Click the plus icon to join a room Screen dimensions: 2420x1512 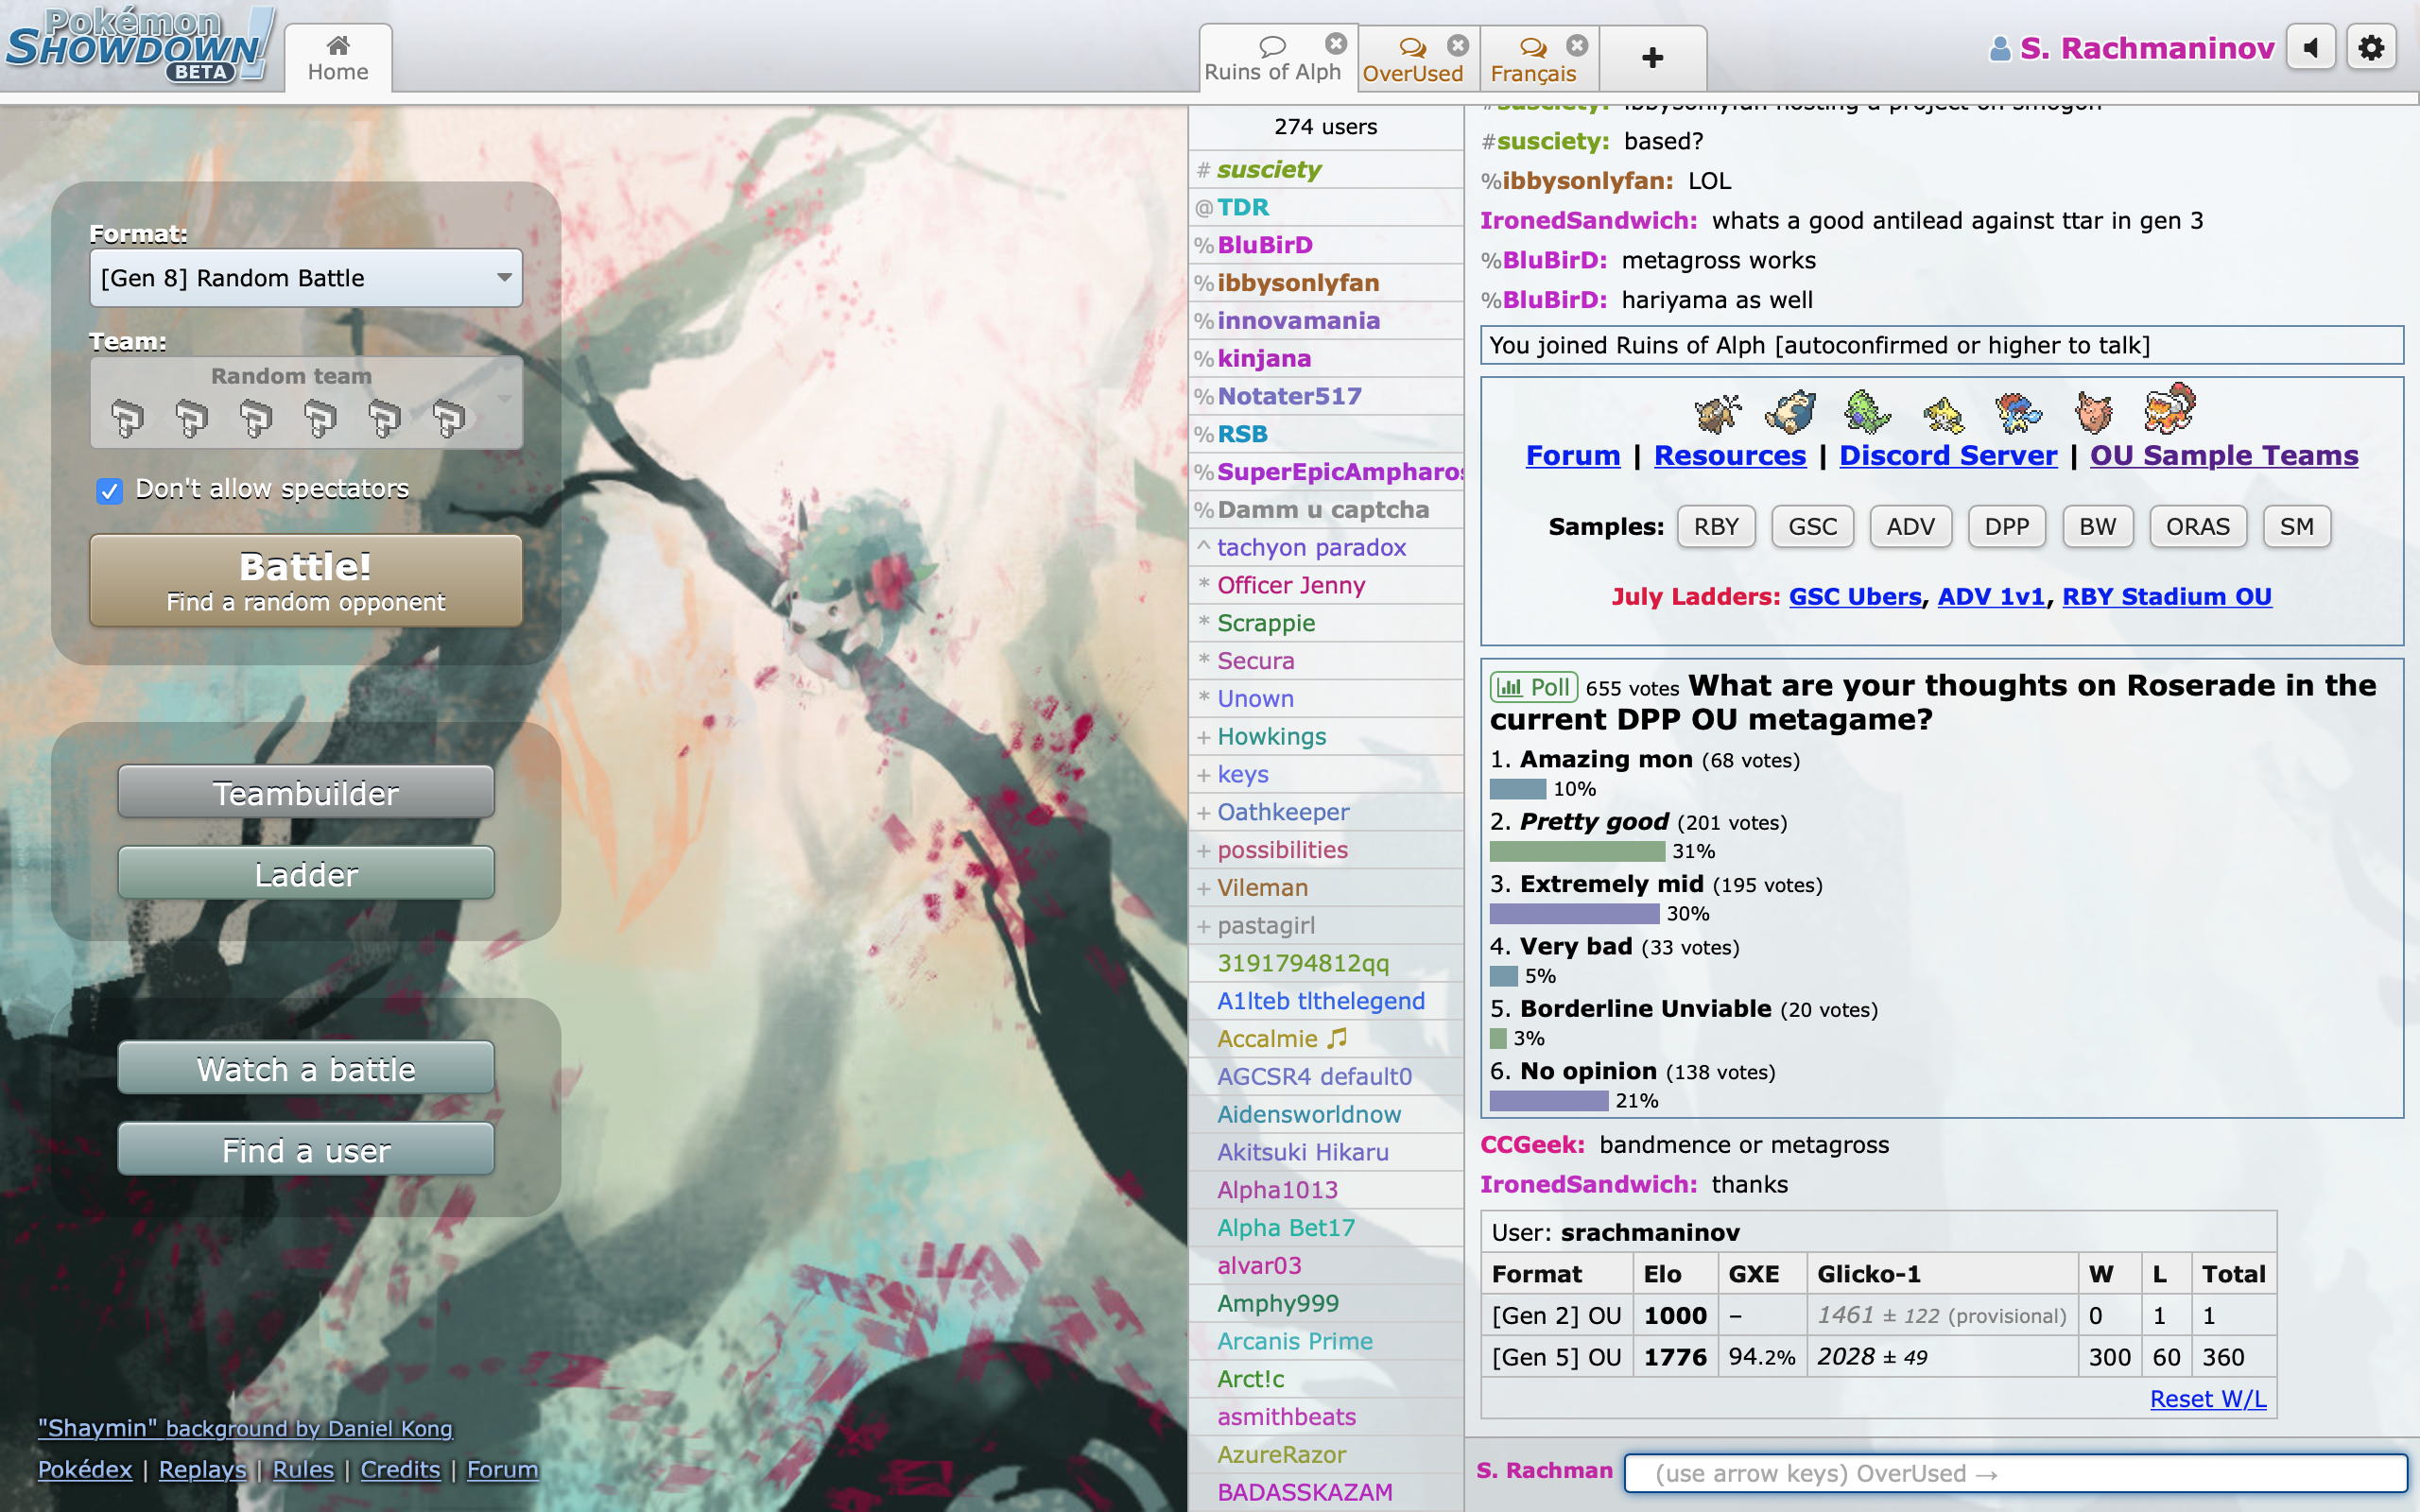[1652, 58]
